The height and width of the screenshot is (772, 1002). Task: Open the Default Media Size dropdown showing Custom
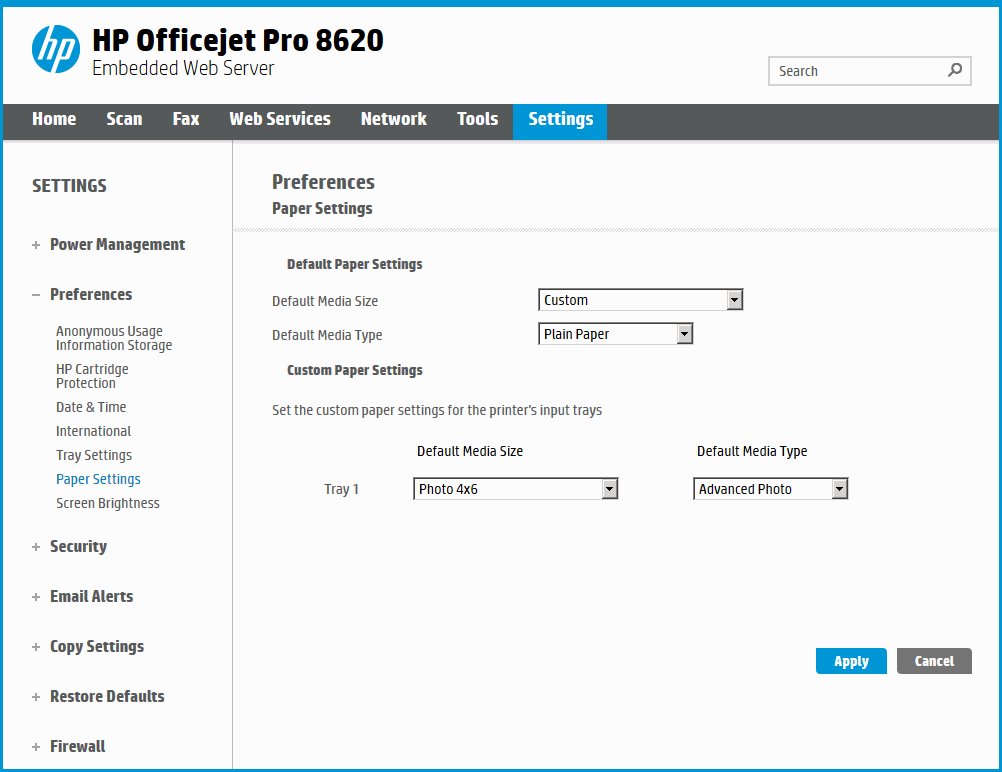735,299
